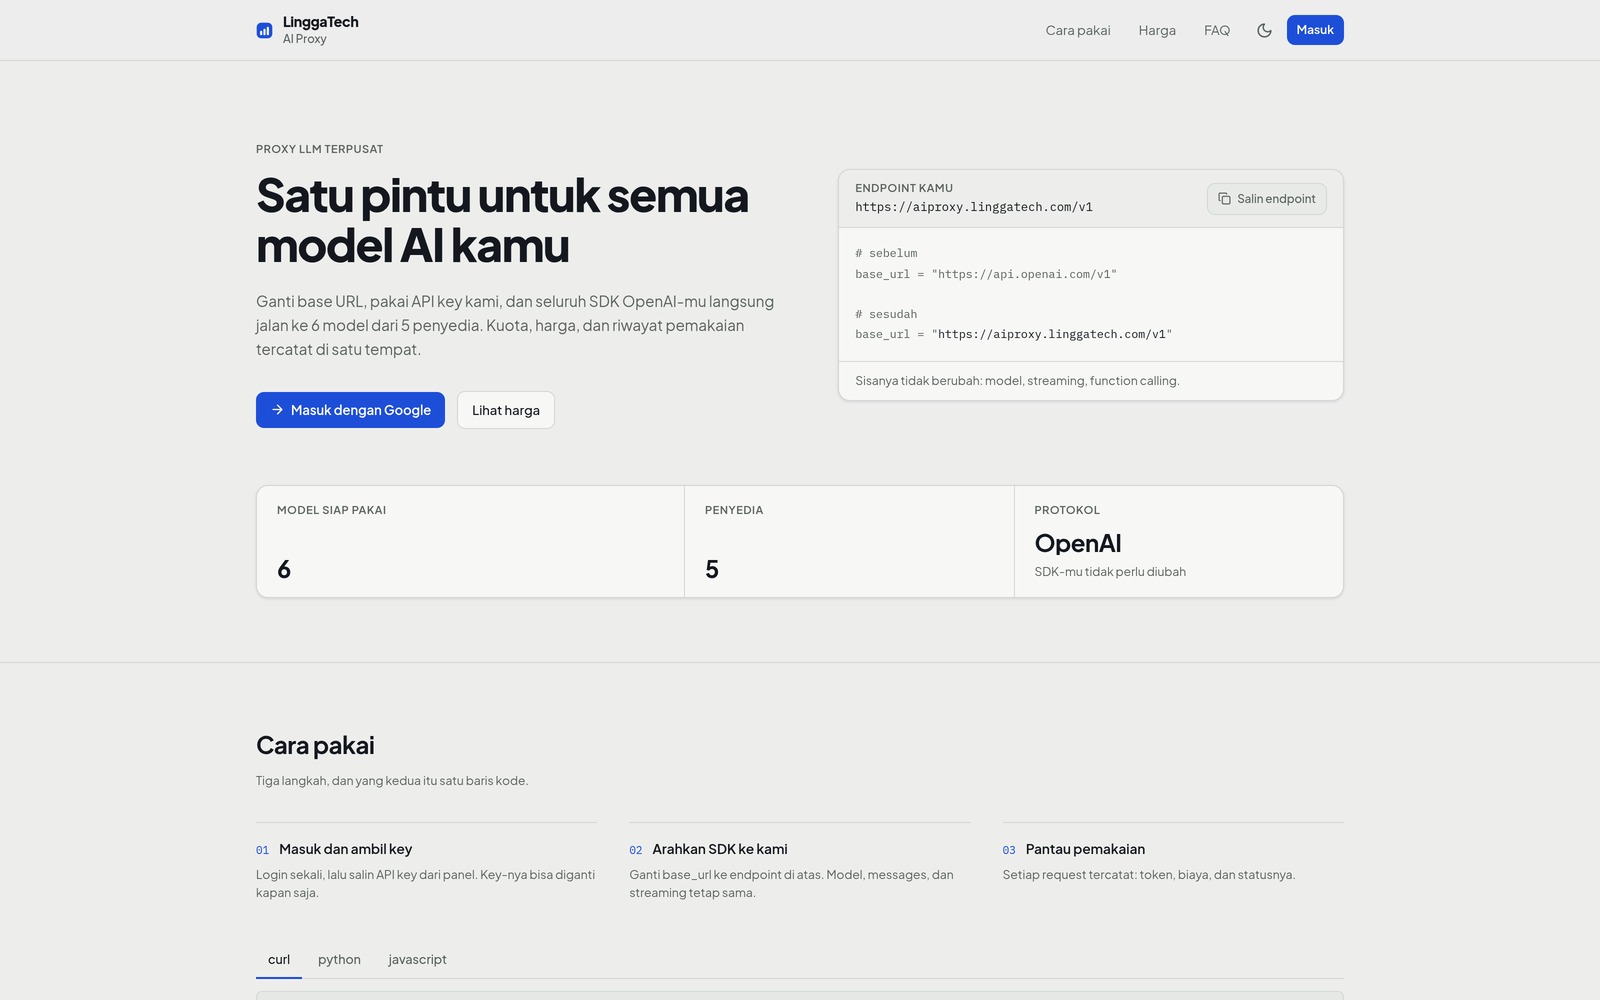Viewport: 1600px width, 1000px height.
Task: Click the arrow icon in Masuk dengan Google
Action: (277, 410)
